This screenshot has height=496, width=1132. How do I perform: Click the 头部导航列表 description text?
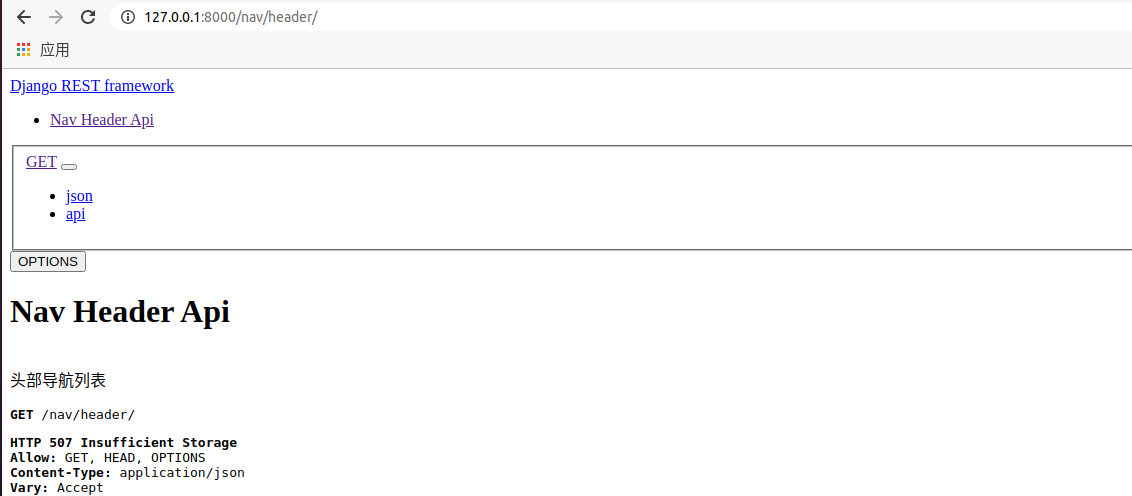point(58,380)
